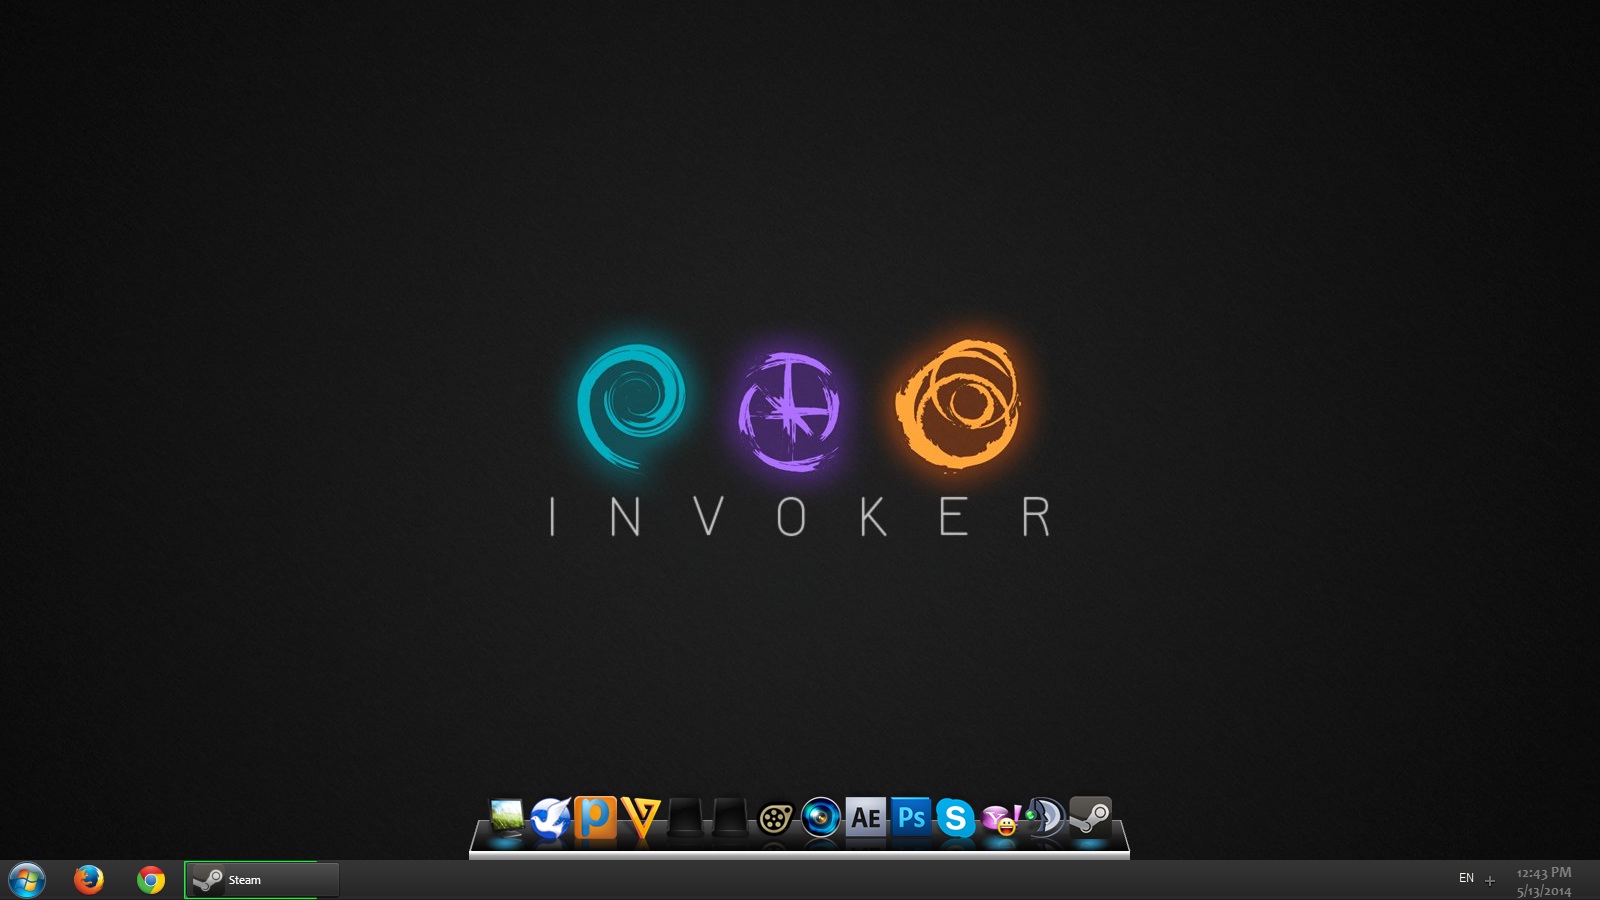This screenshot has width=1600, height=900.
Task: Click the EN language indicator
Action: click(x=1466, y=878)
